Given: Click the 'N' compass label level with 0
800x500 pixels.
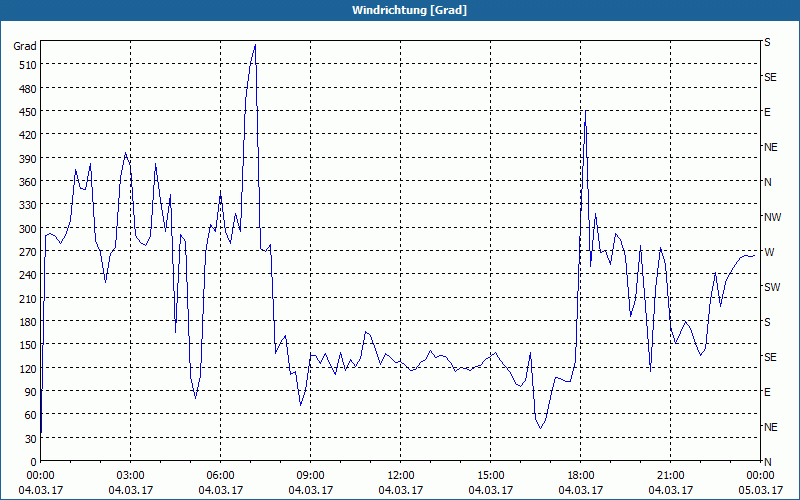Looking at the screenshot, I should pyautogui.click(x=768, y=462).
